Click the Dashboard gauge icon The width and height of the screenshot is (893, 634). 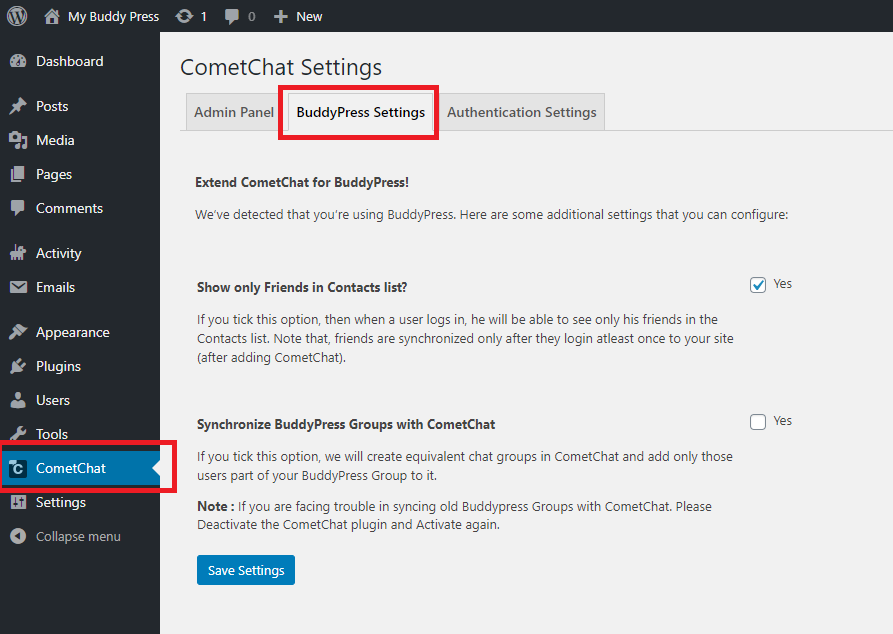click(18, 61)
